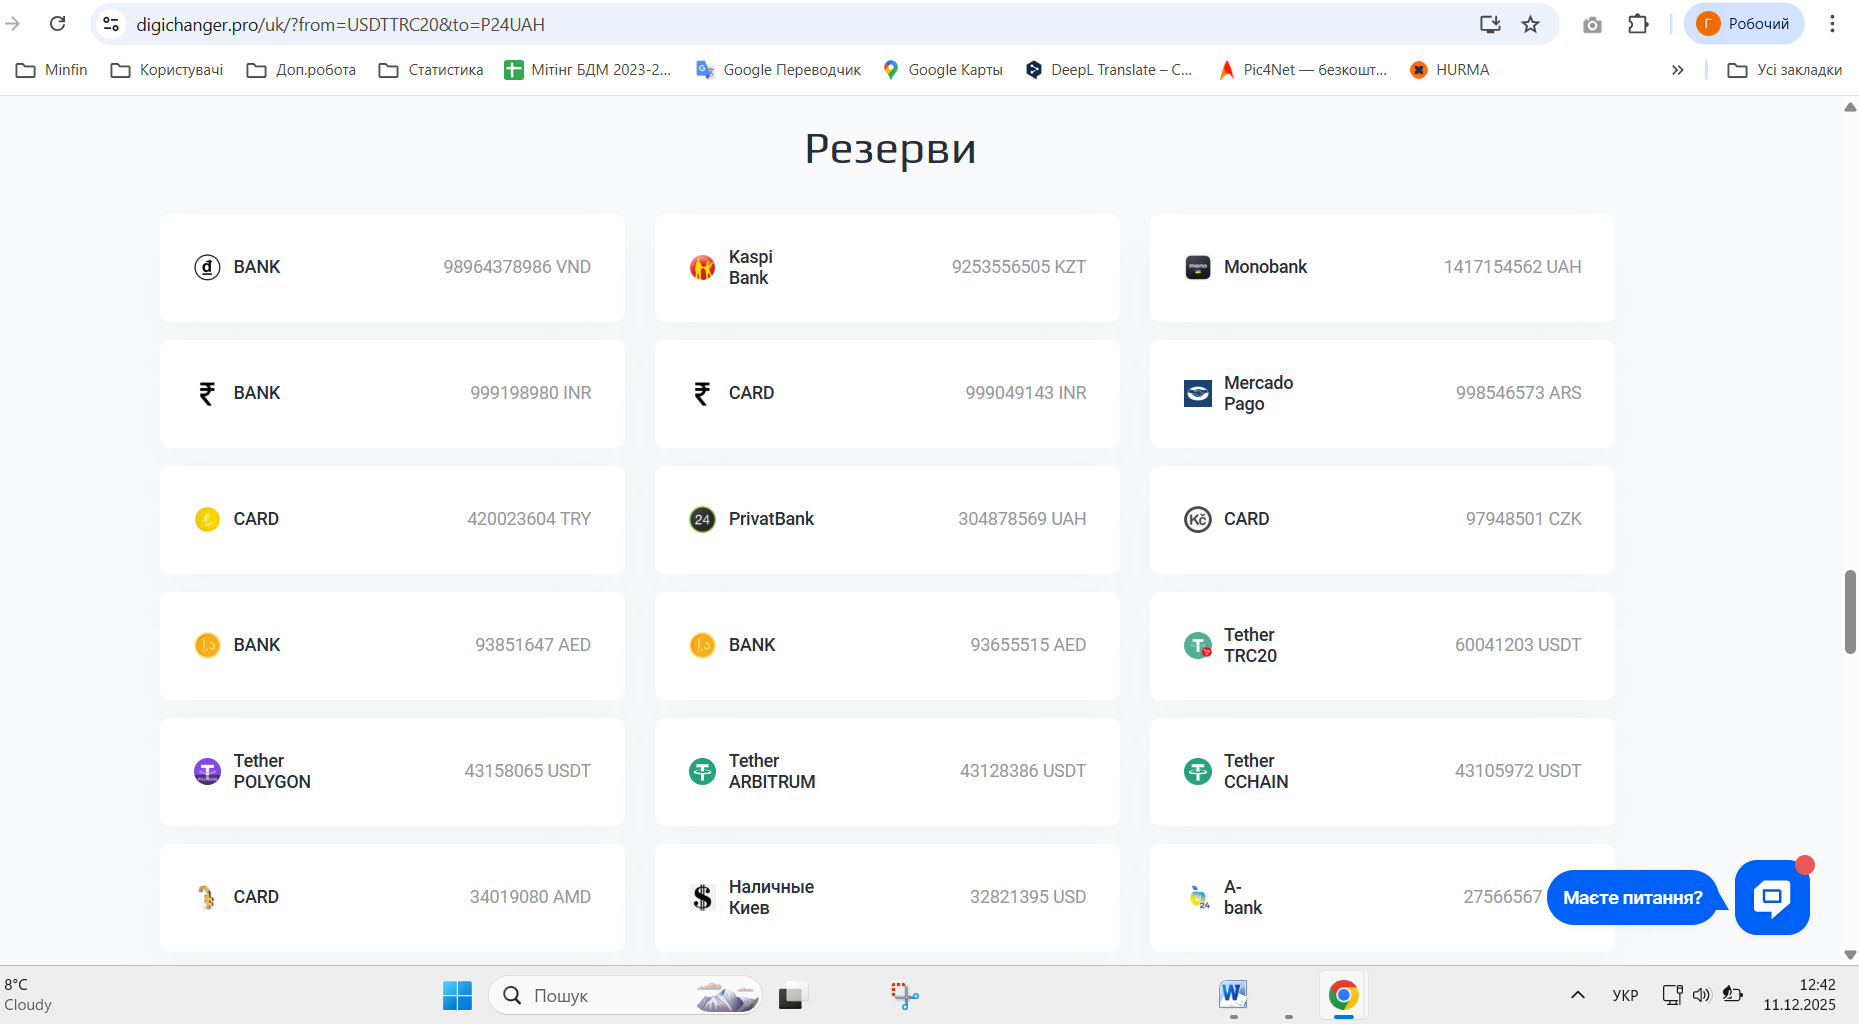1859x1024 pixels.
Task: Reload the page with the refresh icon
Action: click(58, 24)
